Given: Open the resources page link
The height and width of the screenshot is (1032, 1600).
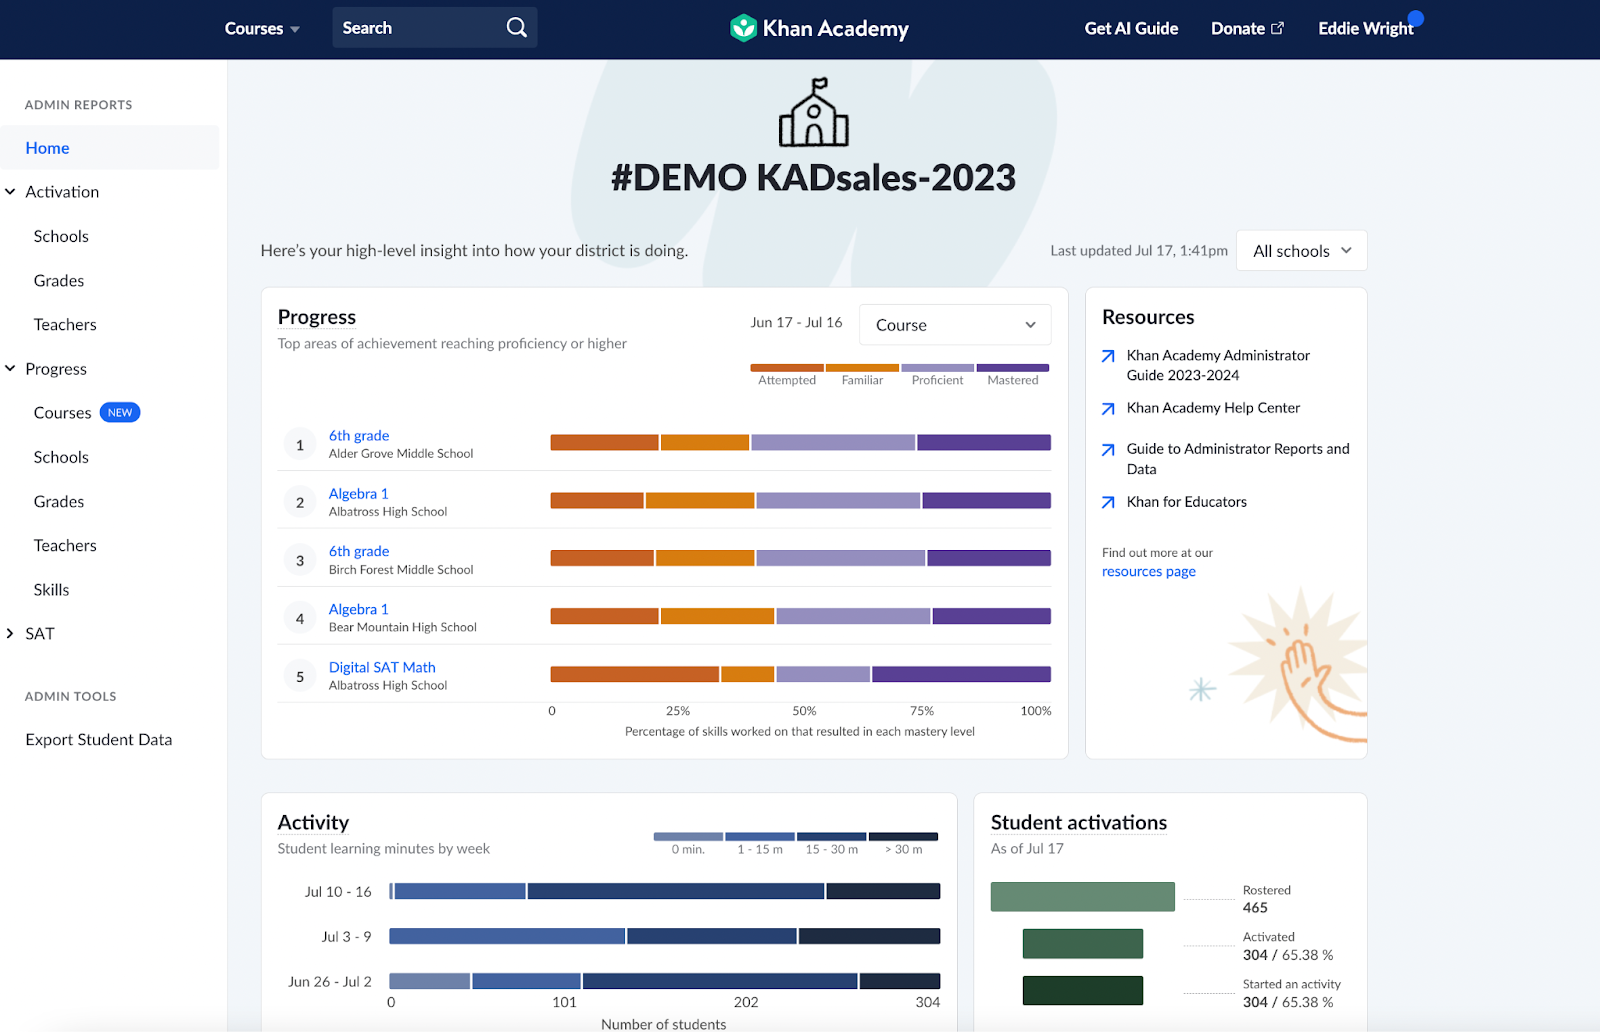Looking at the screenshot, I should 1149,571.
